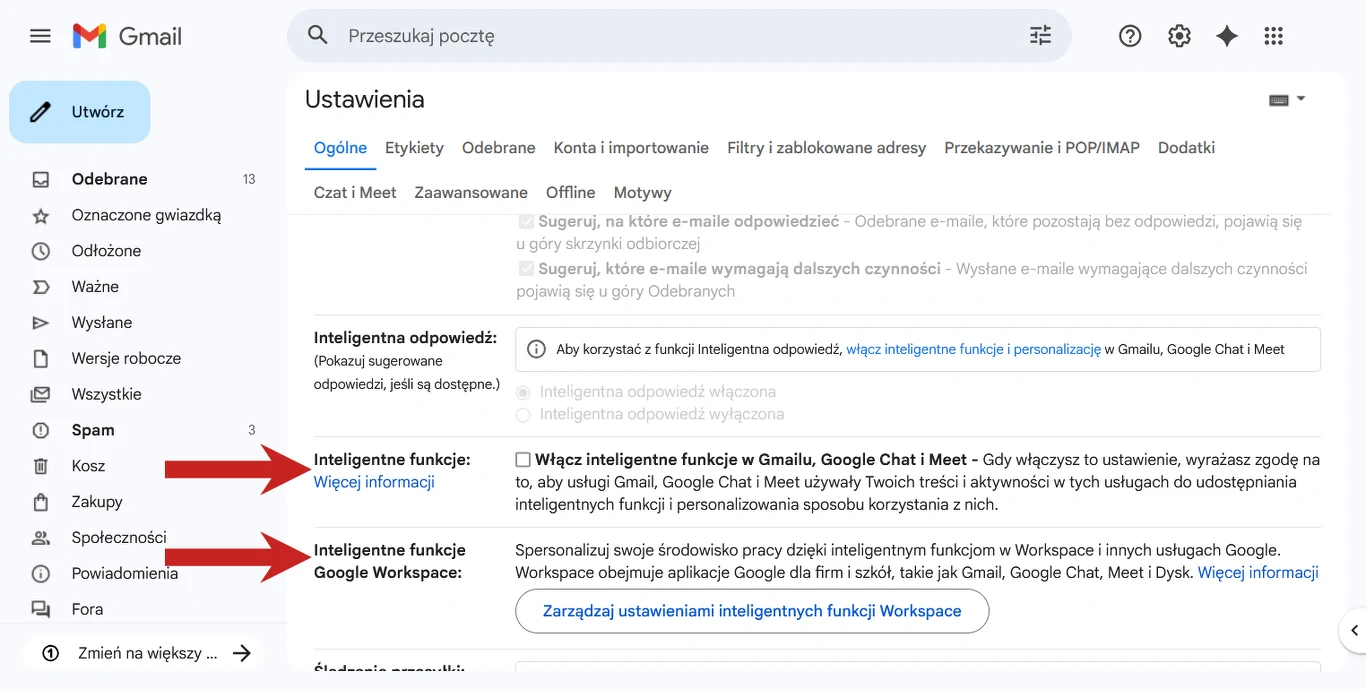Enable Włącz inteligentne funkcje checkbox
Viewport: 1366px width, 689px height.
(x=523, y=460)
